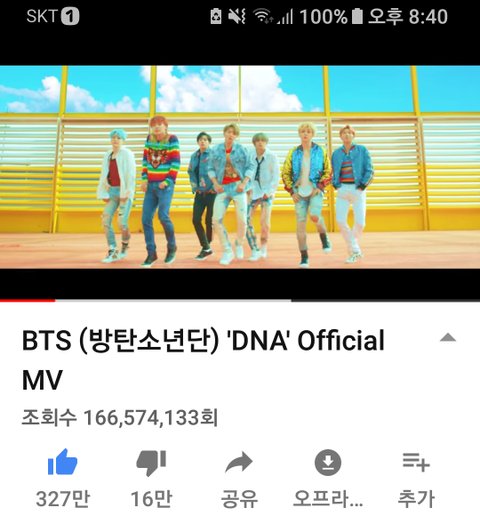Tap the blue thumbs-up like icon

coord(63,462)
